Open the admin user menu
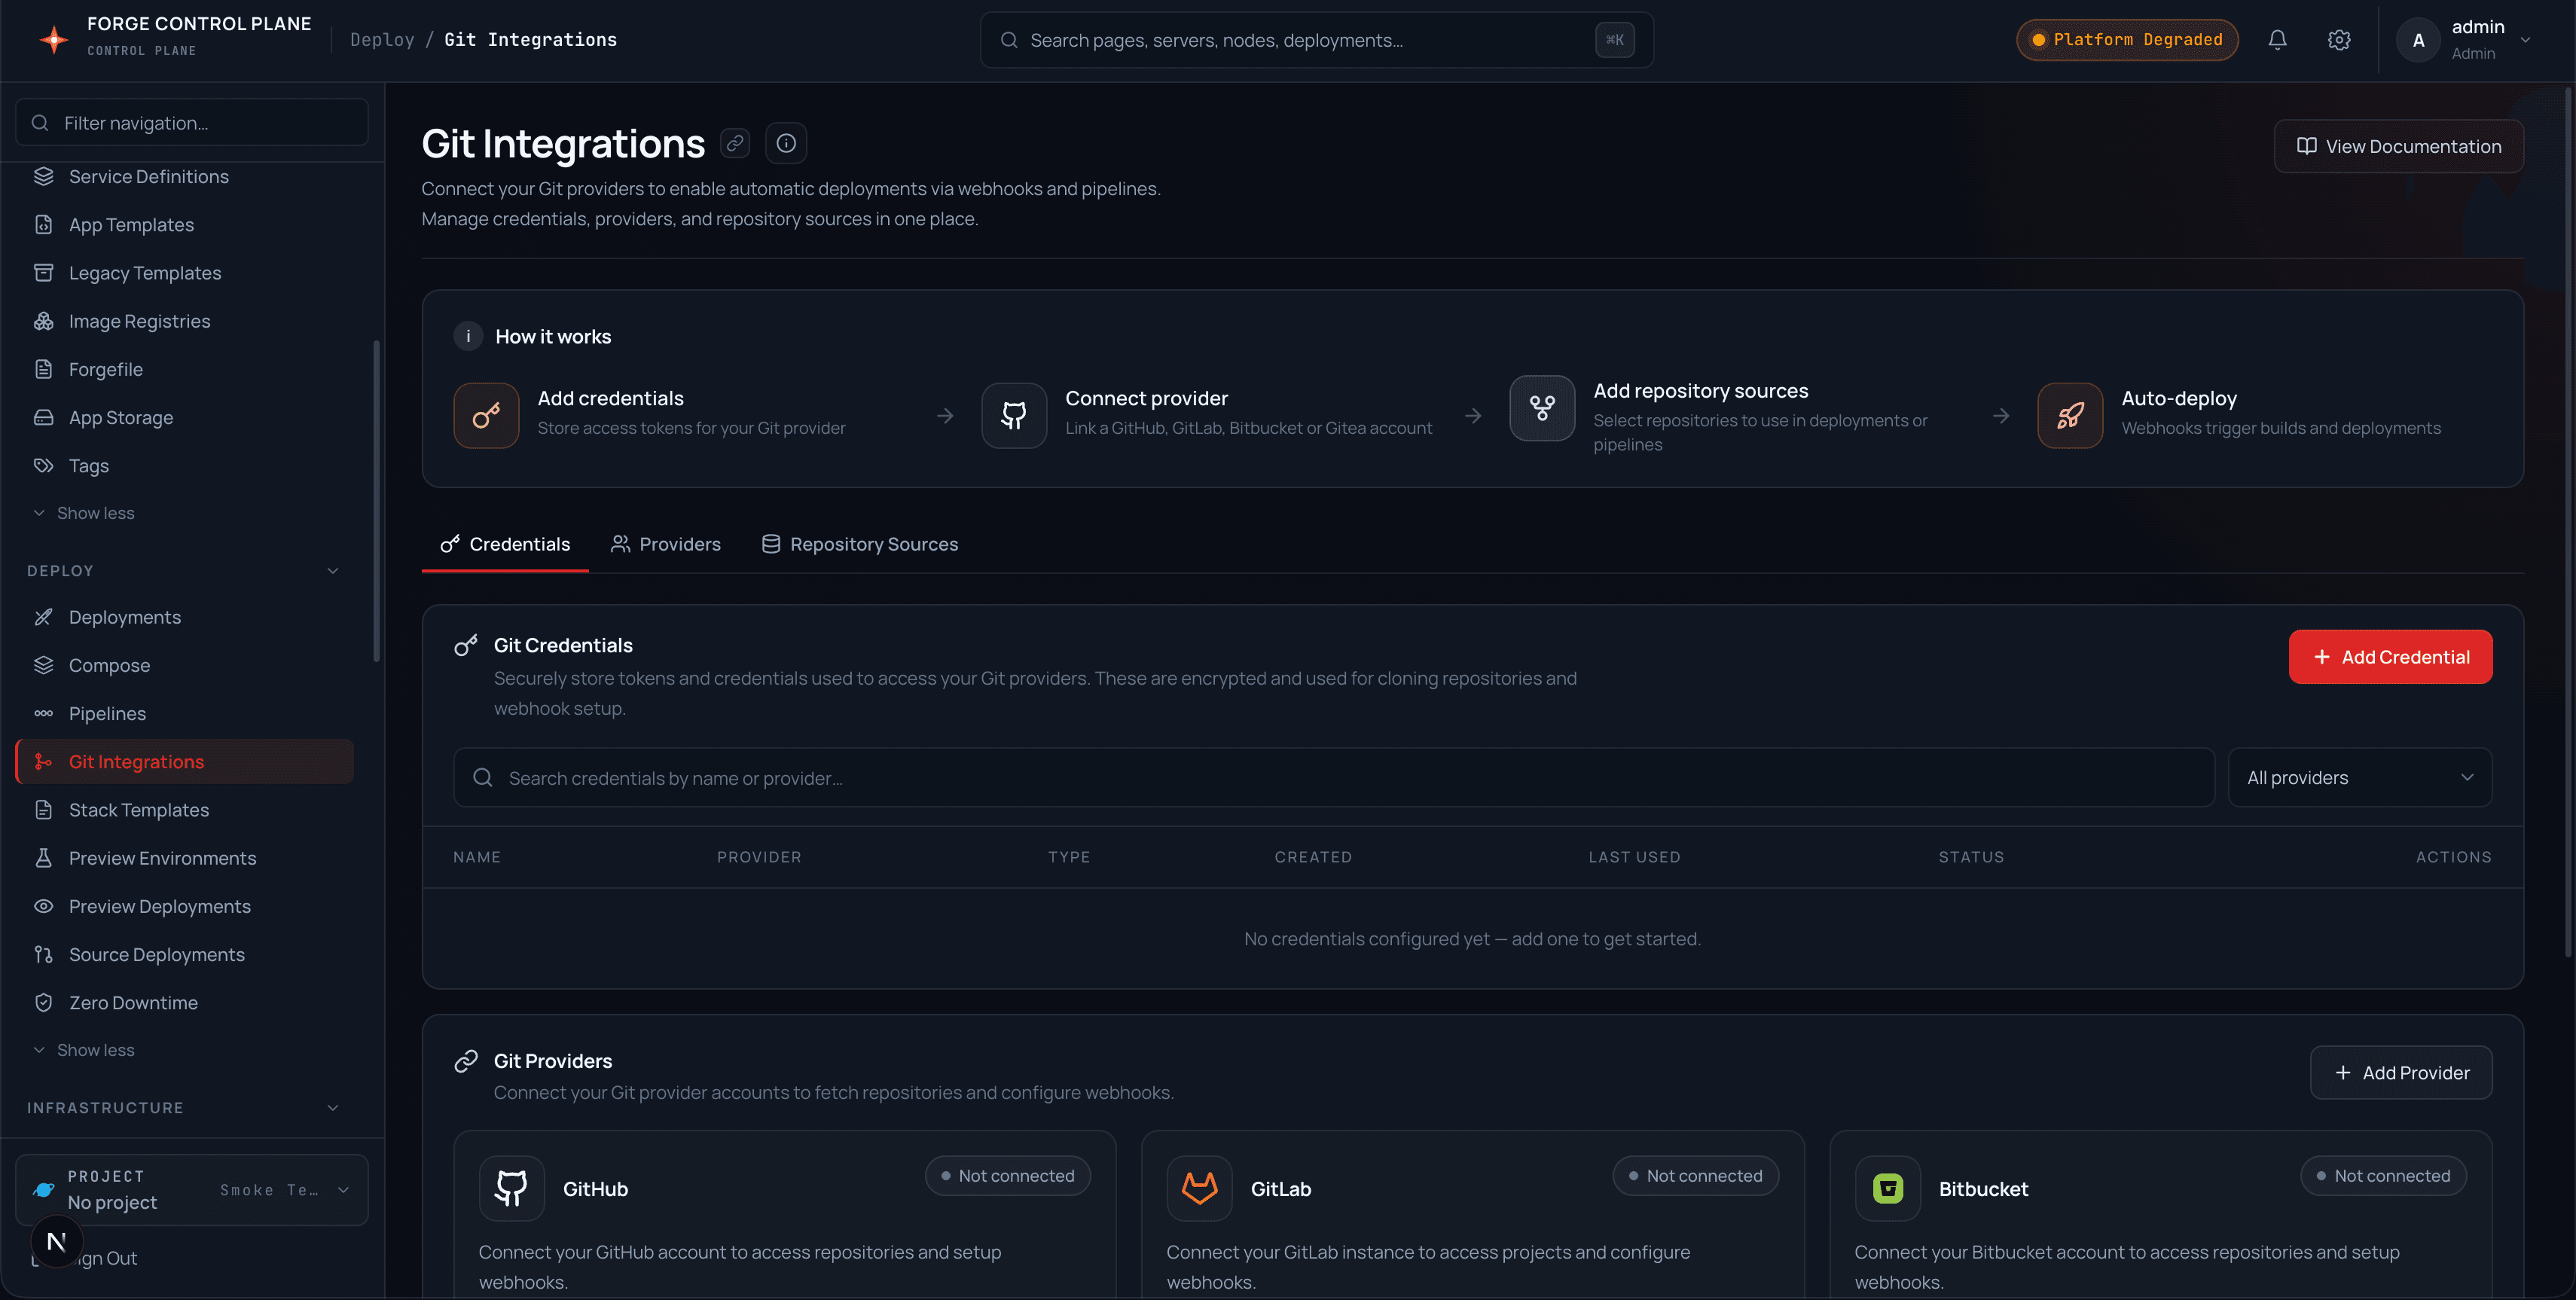 tap(2464, 40)
